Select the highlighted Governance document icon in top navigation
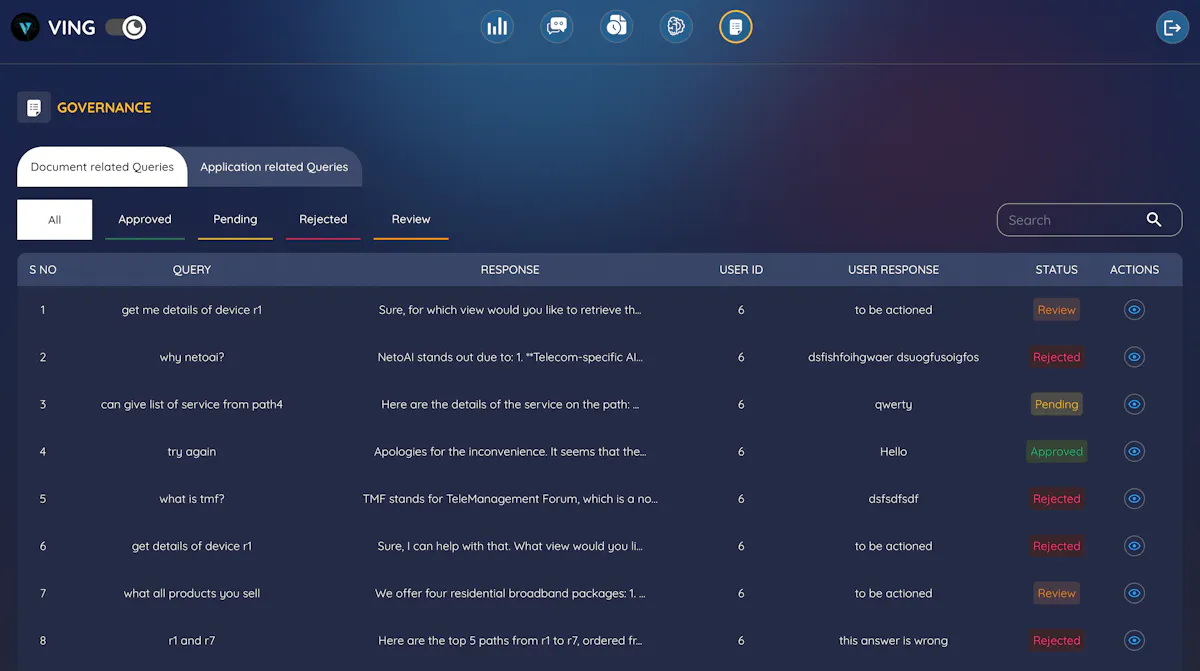This screenshot has height=671, width=1200. (736, 27)
